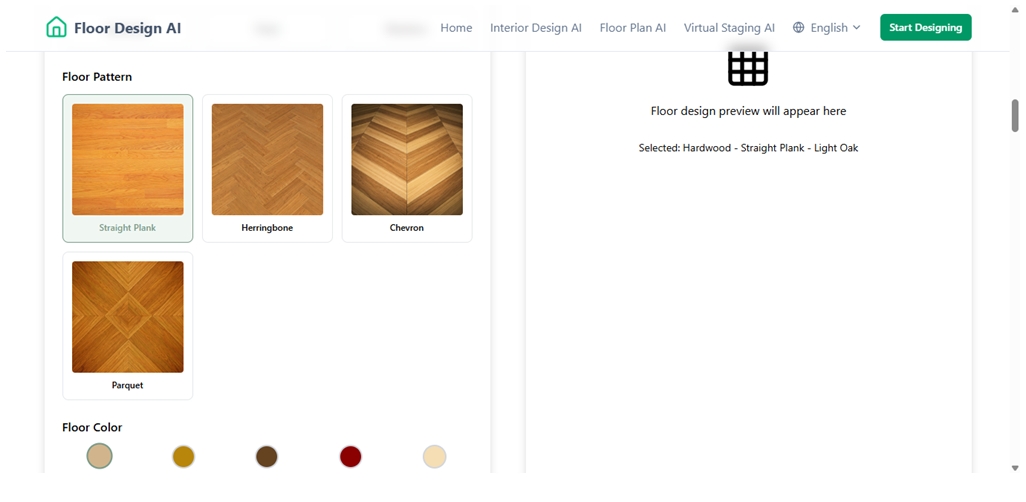Go to the Home menu item
The image size is (1026, 502).
click(x=456, y=28)
